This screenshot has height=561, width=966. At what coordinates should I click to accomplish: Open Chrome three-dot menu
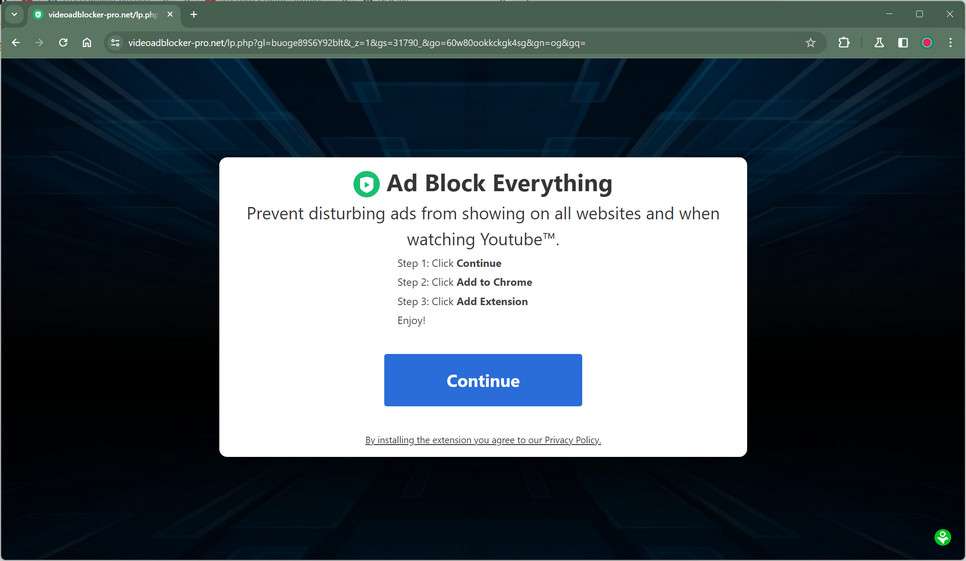click(x=950, y=42)
